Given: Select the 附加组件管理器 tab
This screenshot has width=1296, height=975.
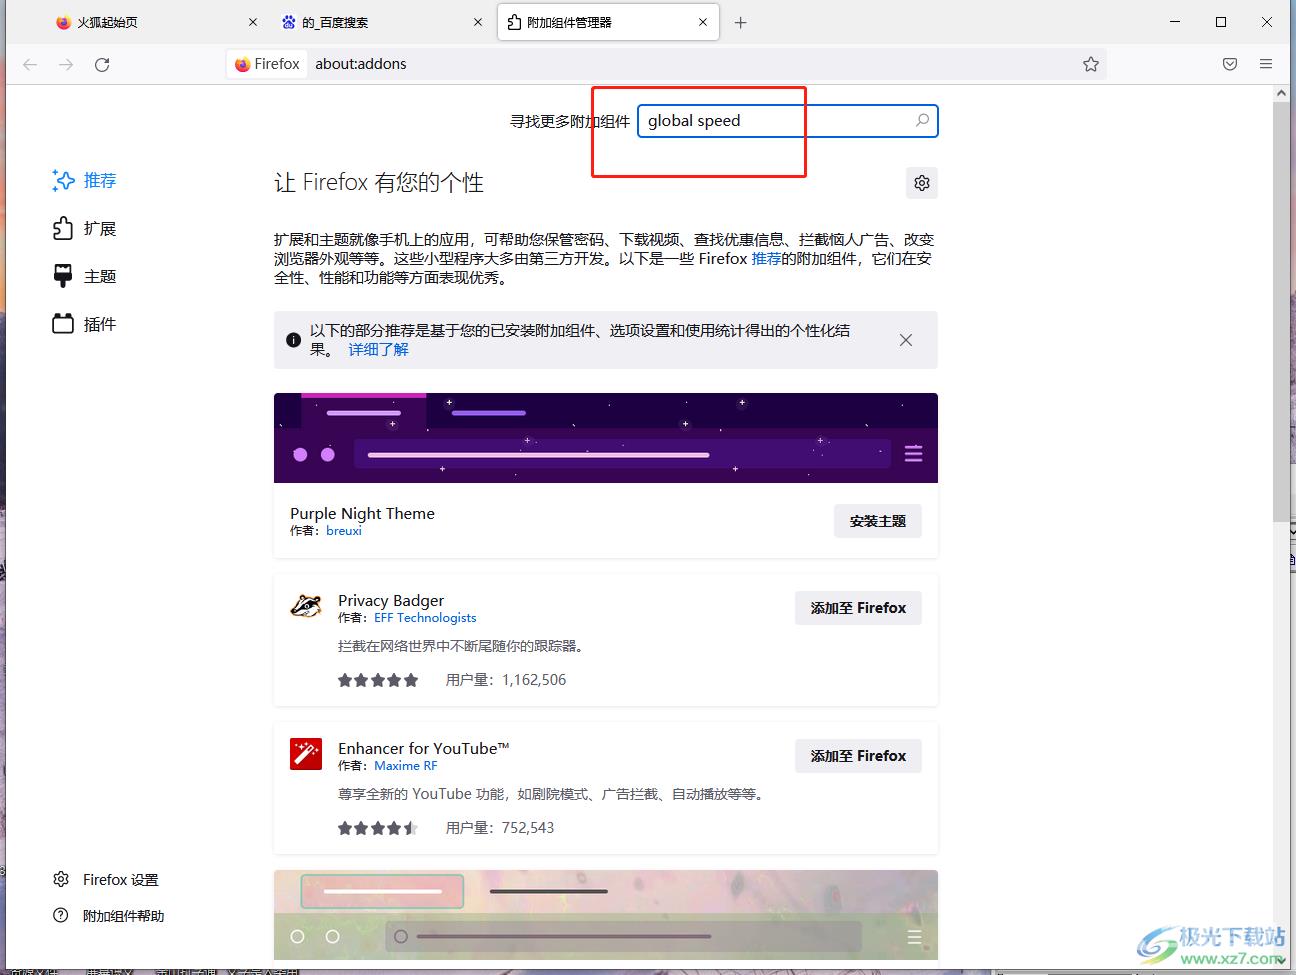Looking at the screenshot, I should tap(608, 22).
